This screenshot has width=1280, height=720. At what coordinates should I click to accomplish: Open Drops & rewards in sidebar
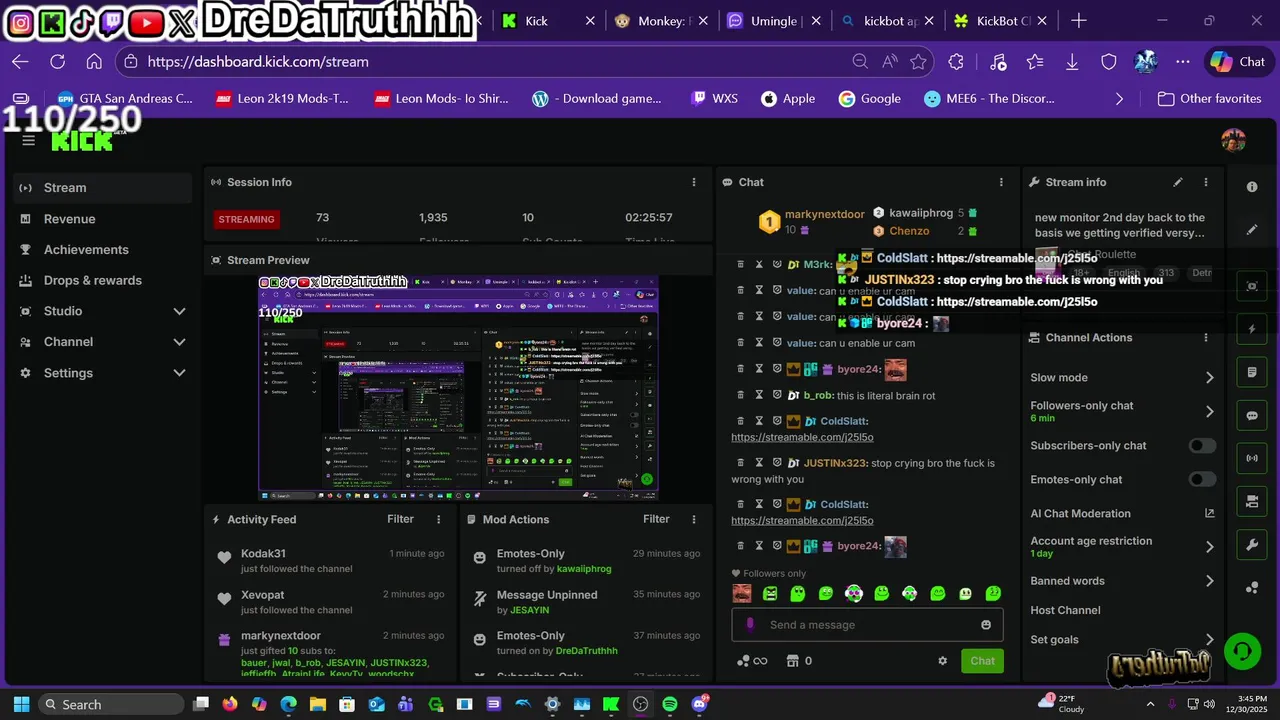103,281
